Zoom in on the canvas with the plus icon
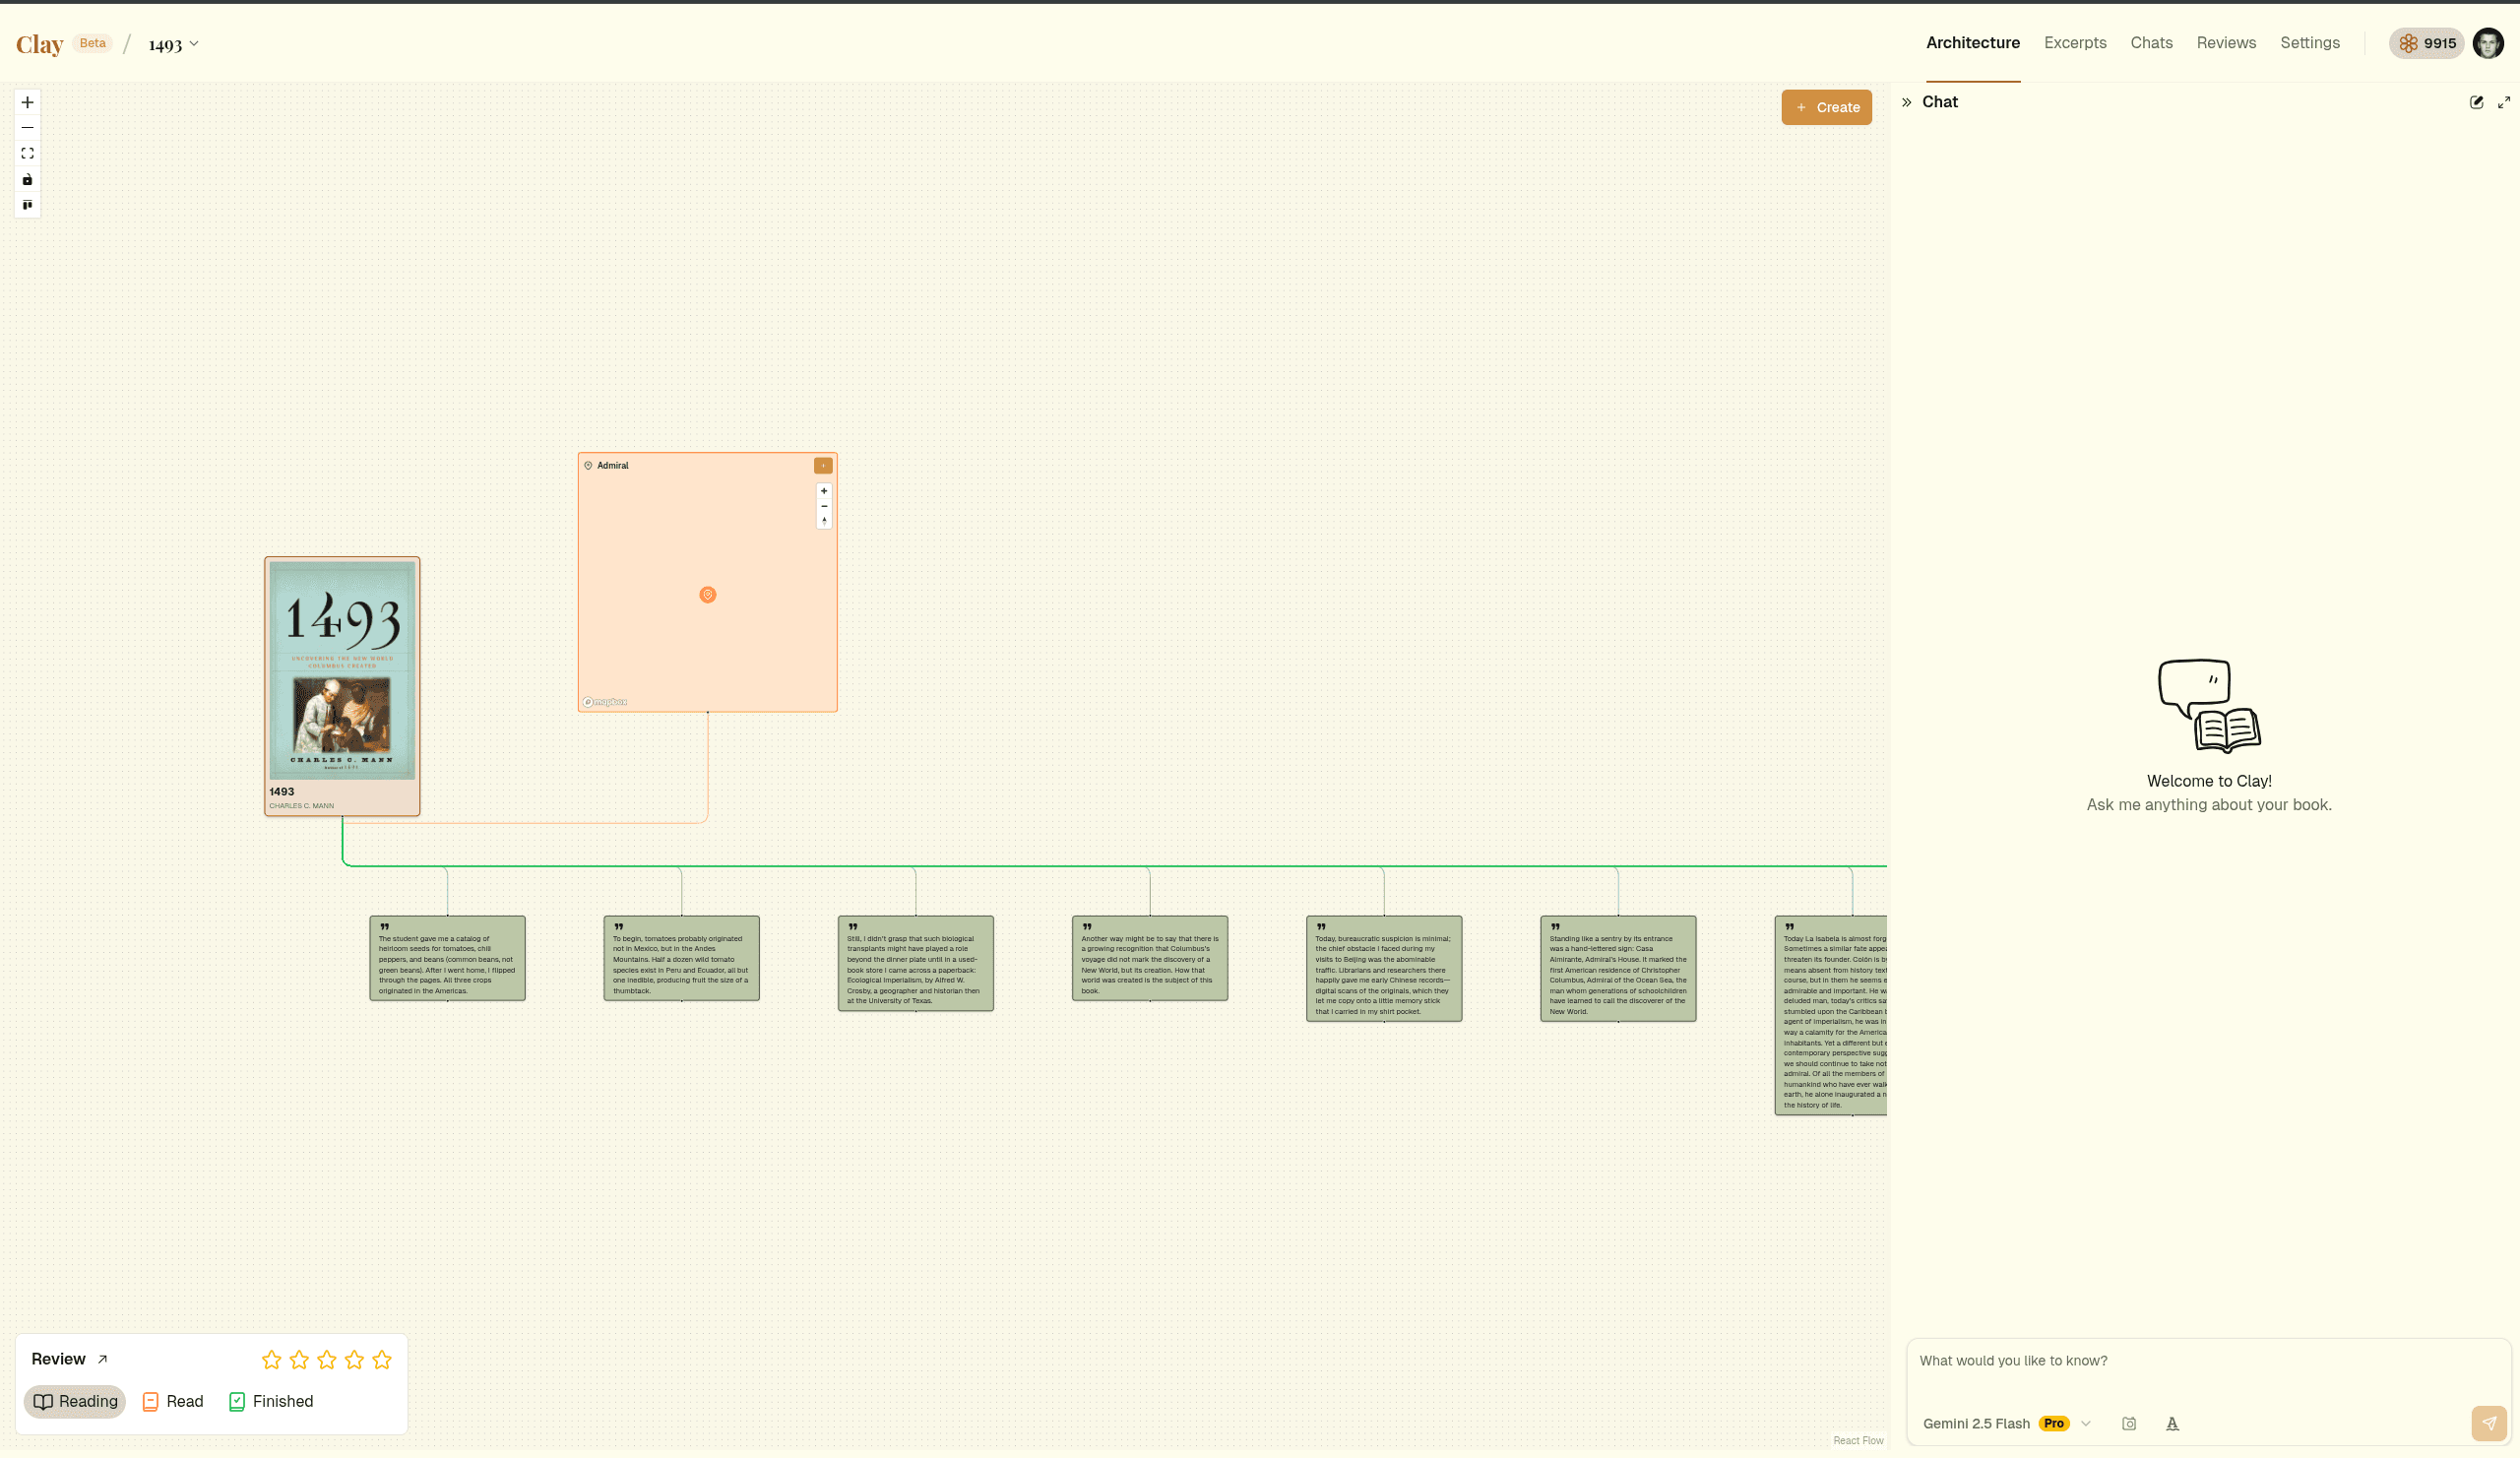The width and height of the screenshot is (2520, 1458). pos(27,102)
